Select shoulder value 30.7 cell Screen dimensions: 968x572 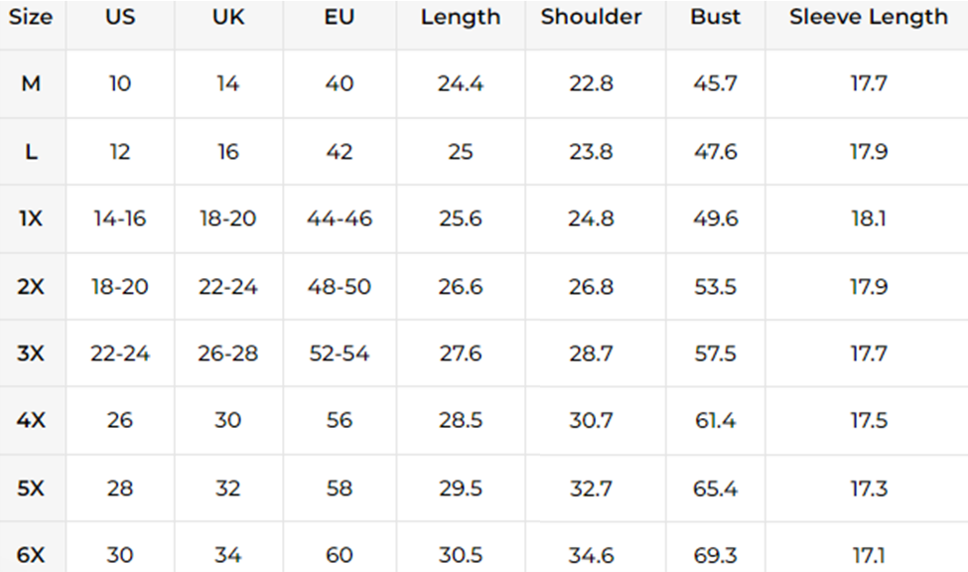click(591, 421)
